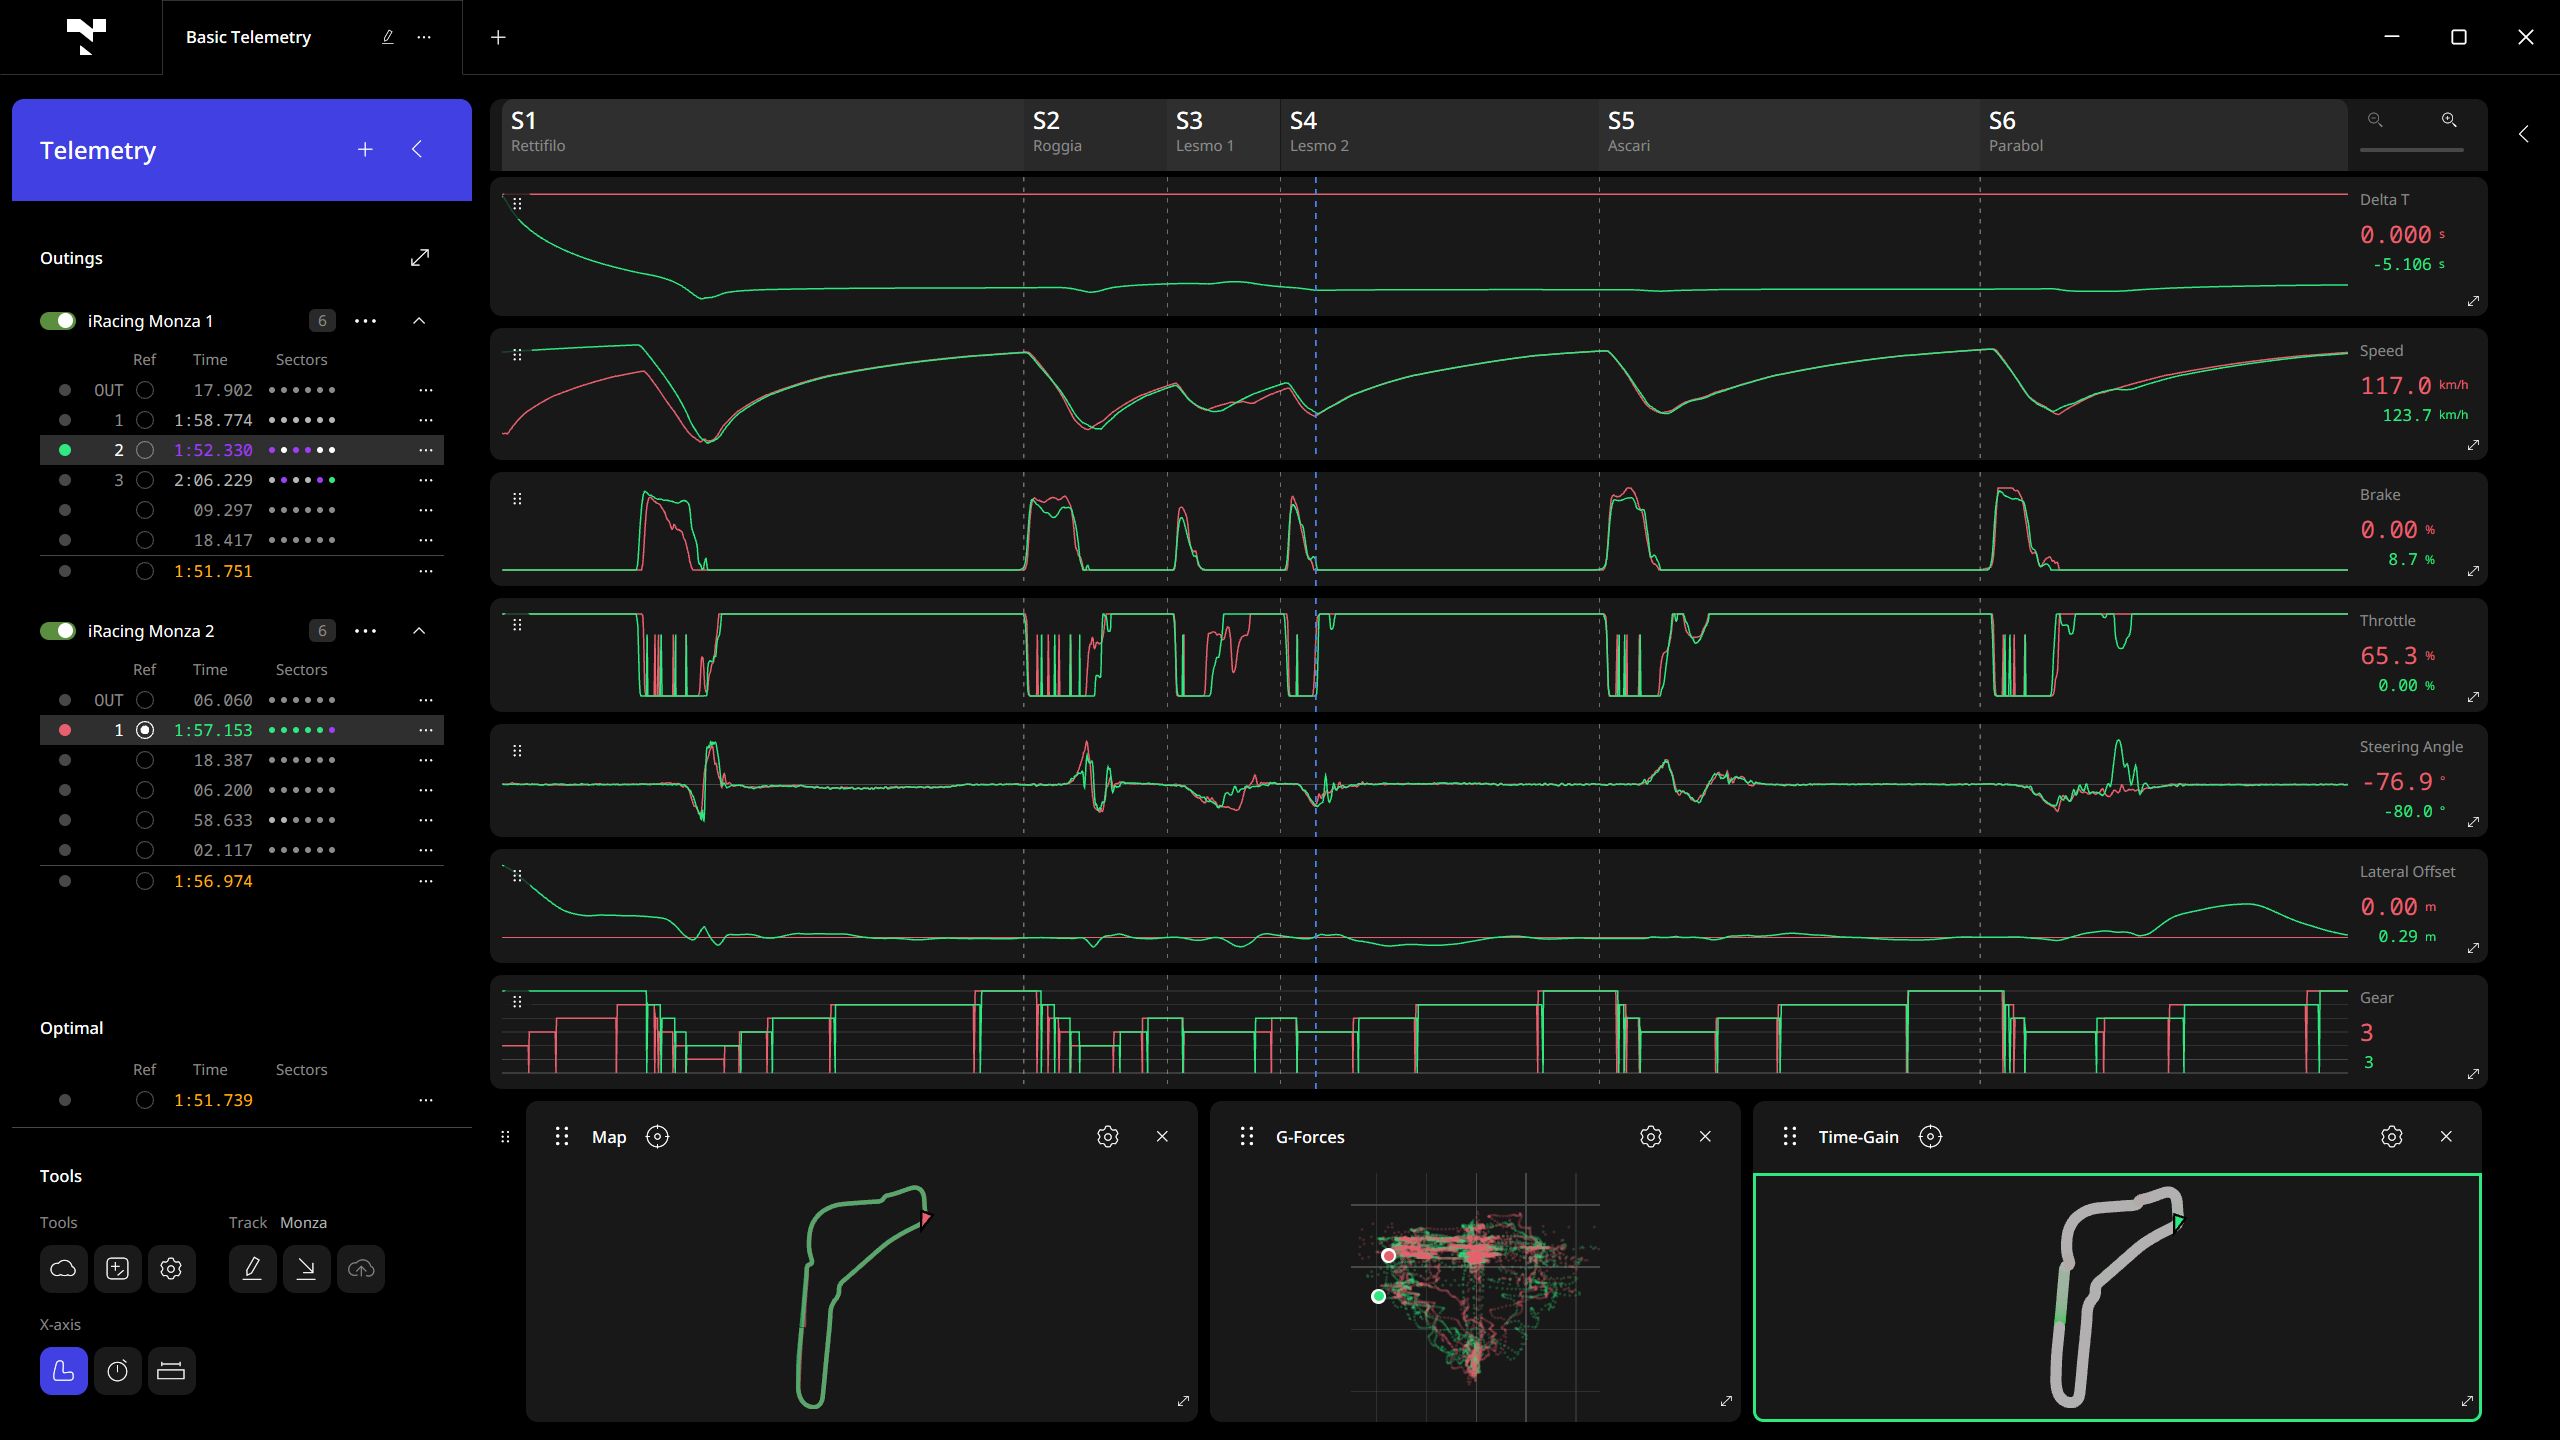Open more options for iRacing Monza 2

(366, 631)
